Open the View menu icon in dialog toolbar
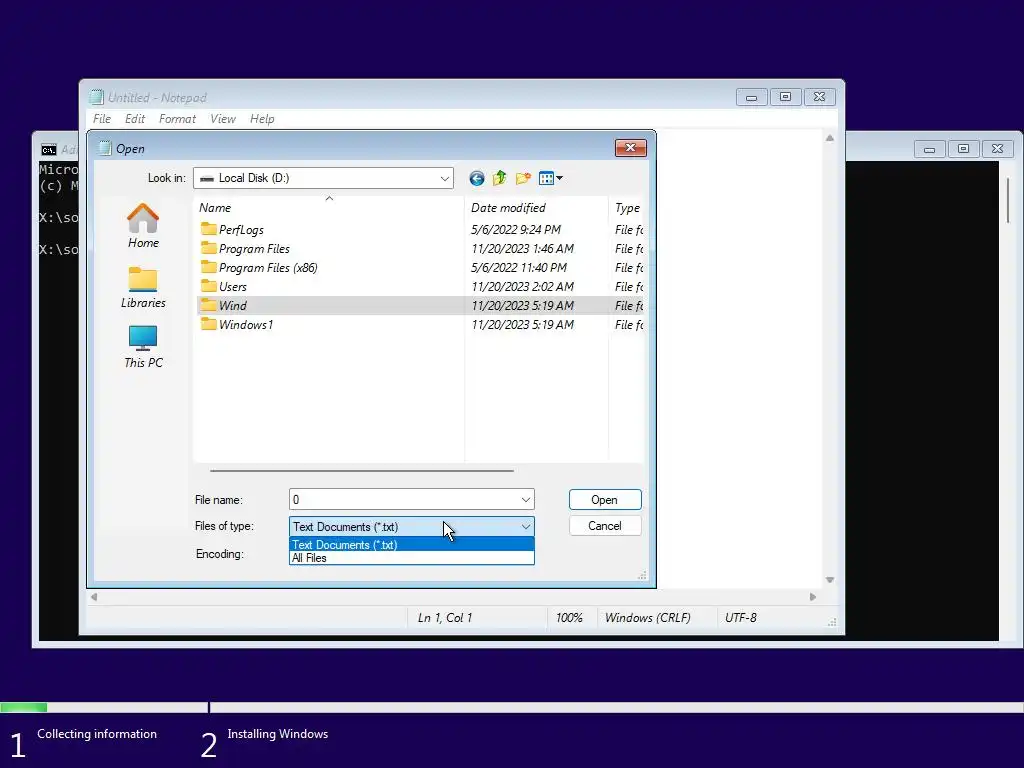The image size is (1024, 768). tap(551, 178)
